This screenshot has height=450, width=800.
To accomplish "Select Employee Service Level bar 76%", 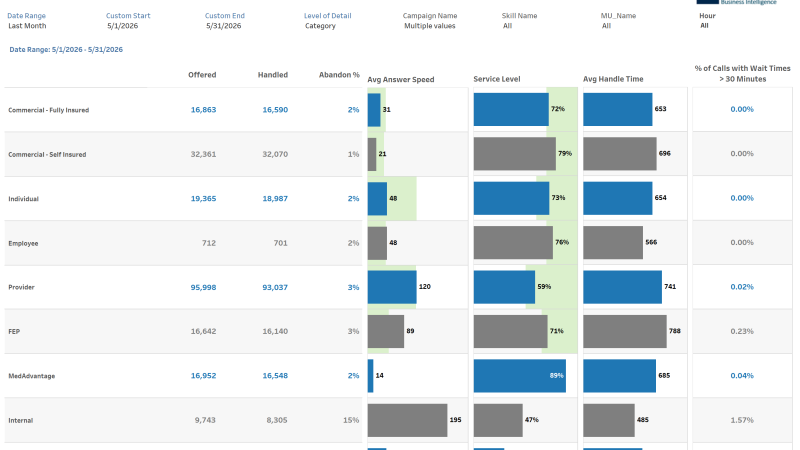I will (513, 242).
